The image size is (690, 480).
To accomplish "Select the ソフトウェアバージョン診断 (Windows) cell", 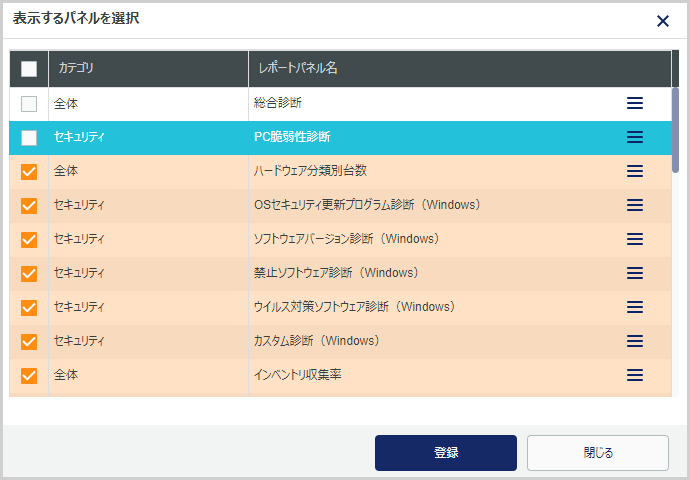I will [x=460, y=239].
